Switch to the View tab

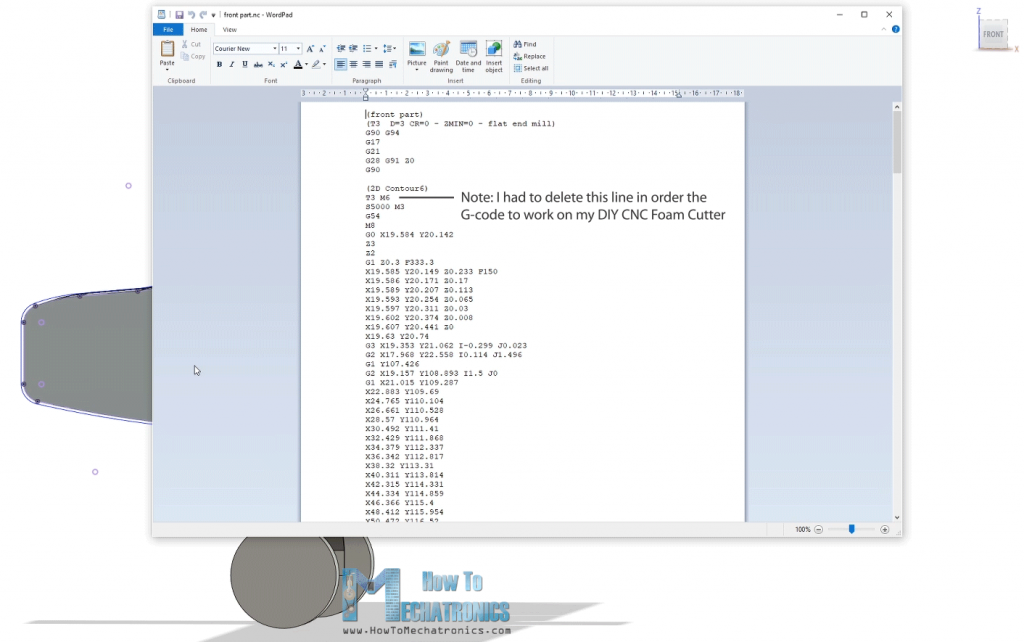(x=229, y=29)
